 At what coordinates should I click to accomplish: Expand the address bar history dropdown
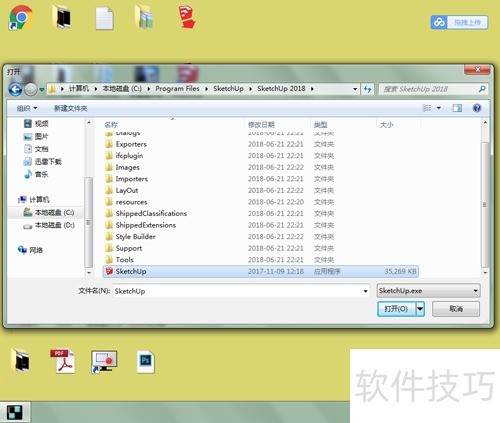click(355, 89)
